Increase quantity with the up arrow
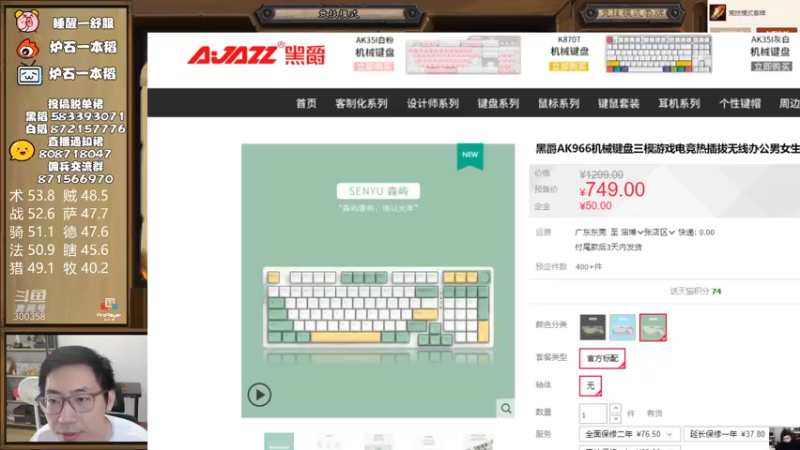 tap(615, 408)
